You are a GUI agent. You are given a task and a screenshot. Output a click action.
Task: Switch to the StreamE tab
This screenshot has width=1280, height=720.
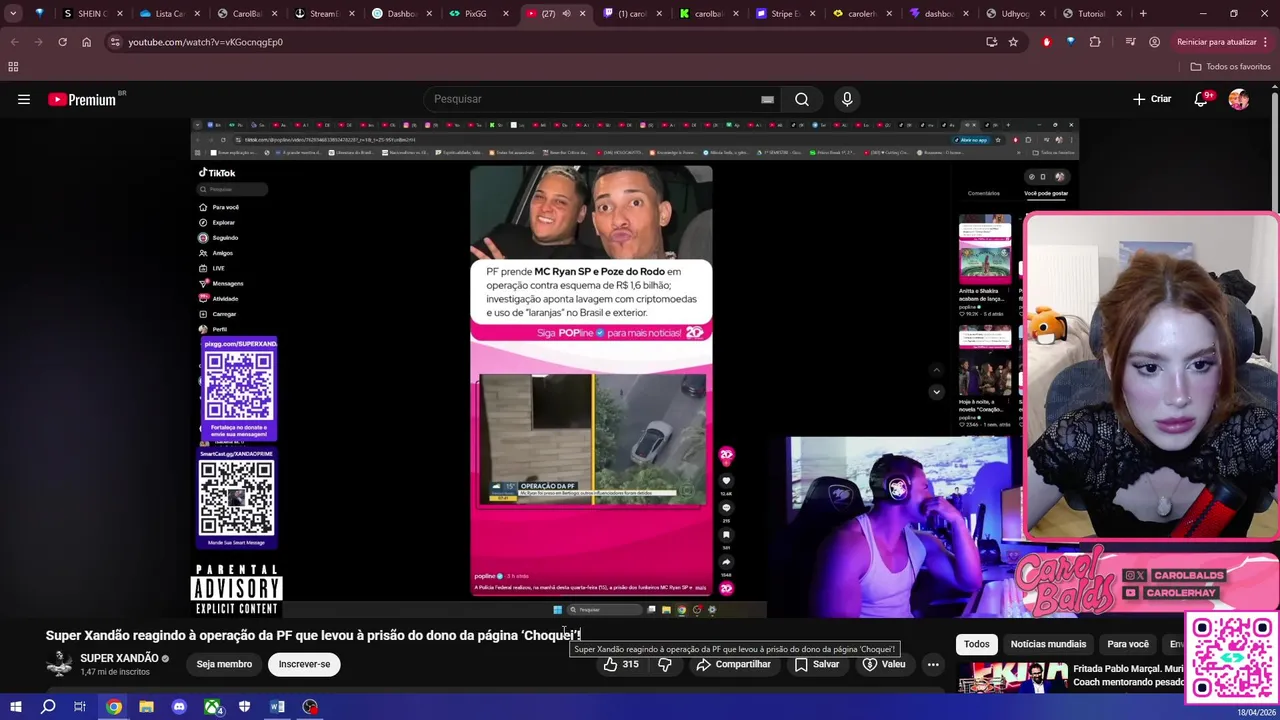click(323, 14)
